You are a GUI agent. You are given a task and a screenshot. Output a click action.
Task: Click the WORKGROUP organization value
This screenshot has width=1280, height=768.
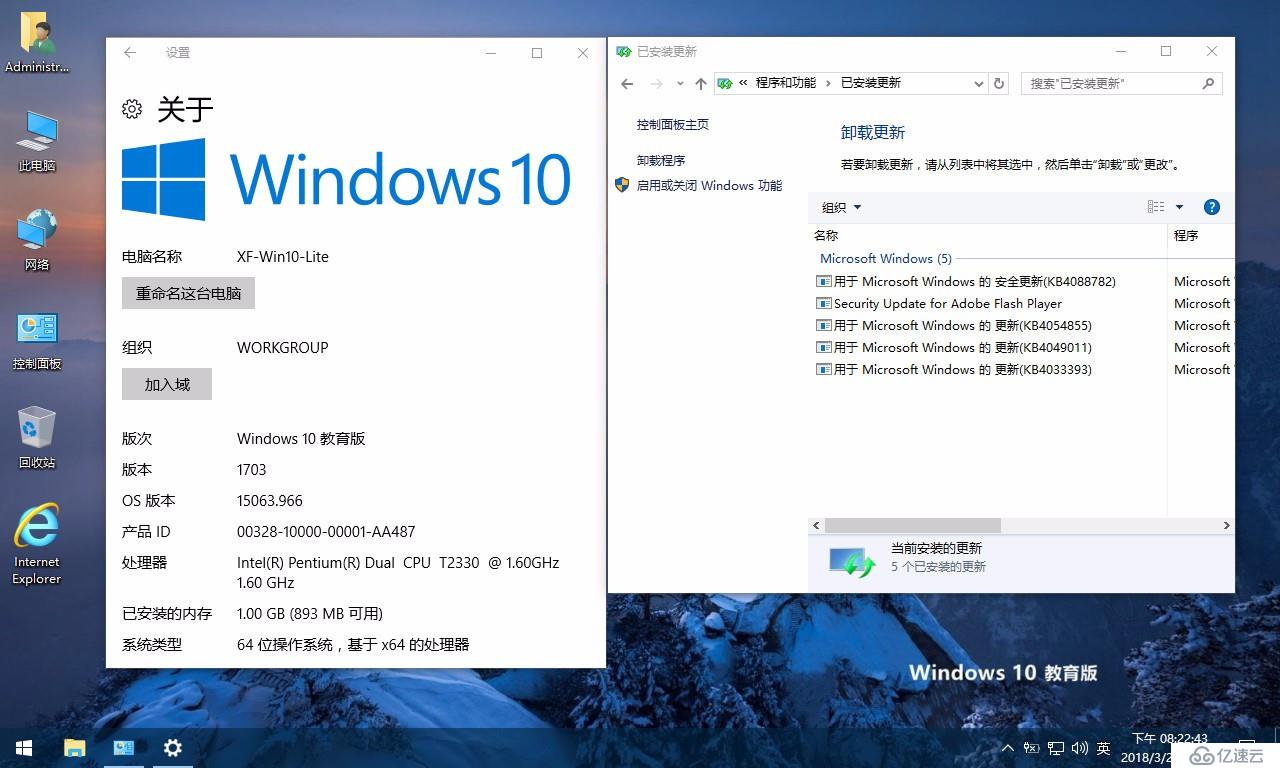[283, 348]
